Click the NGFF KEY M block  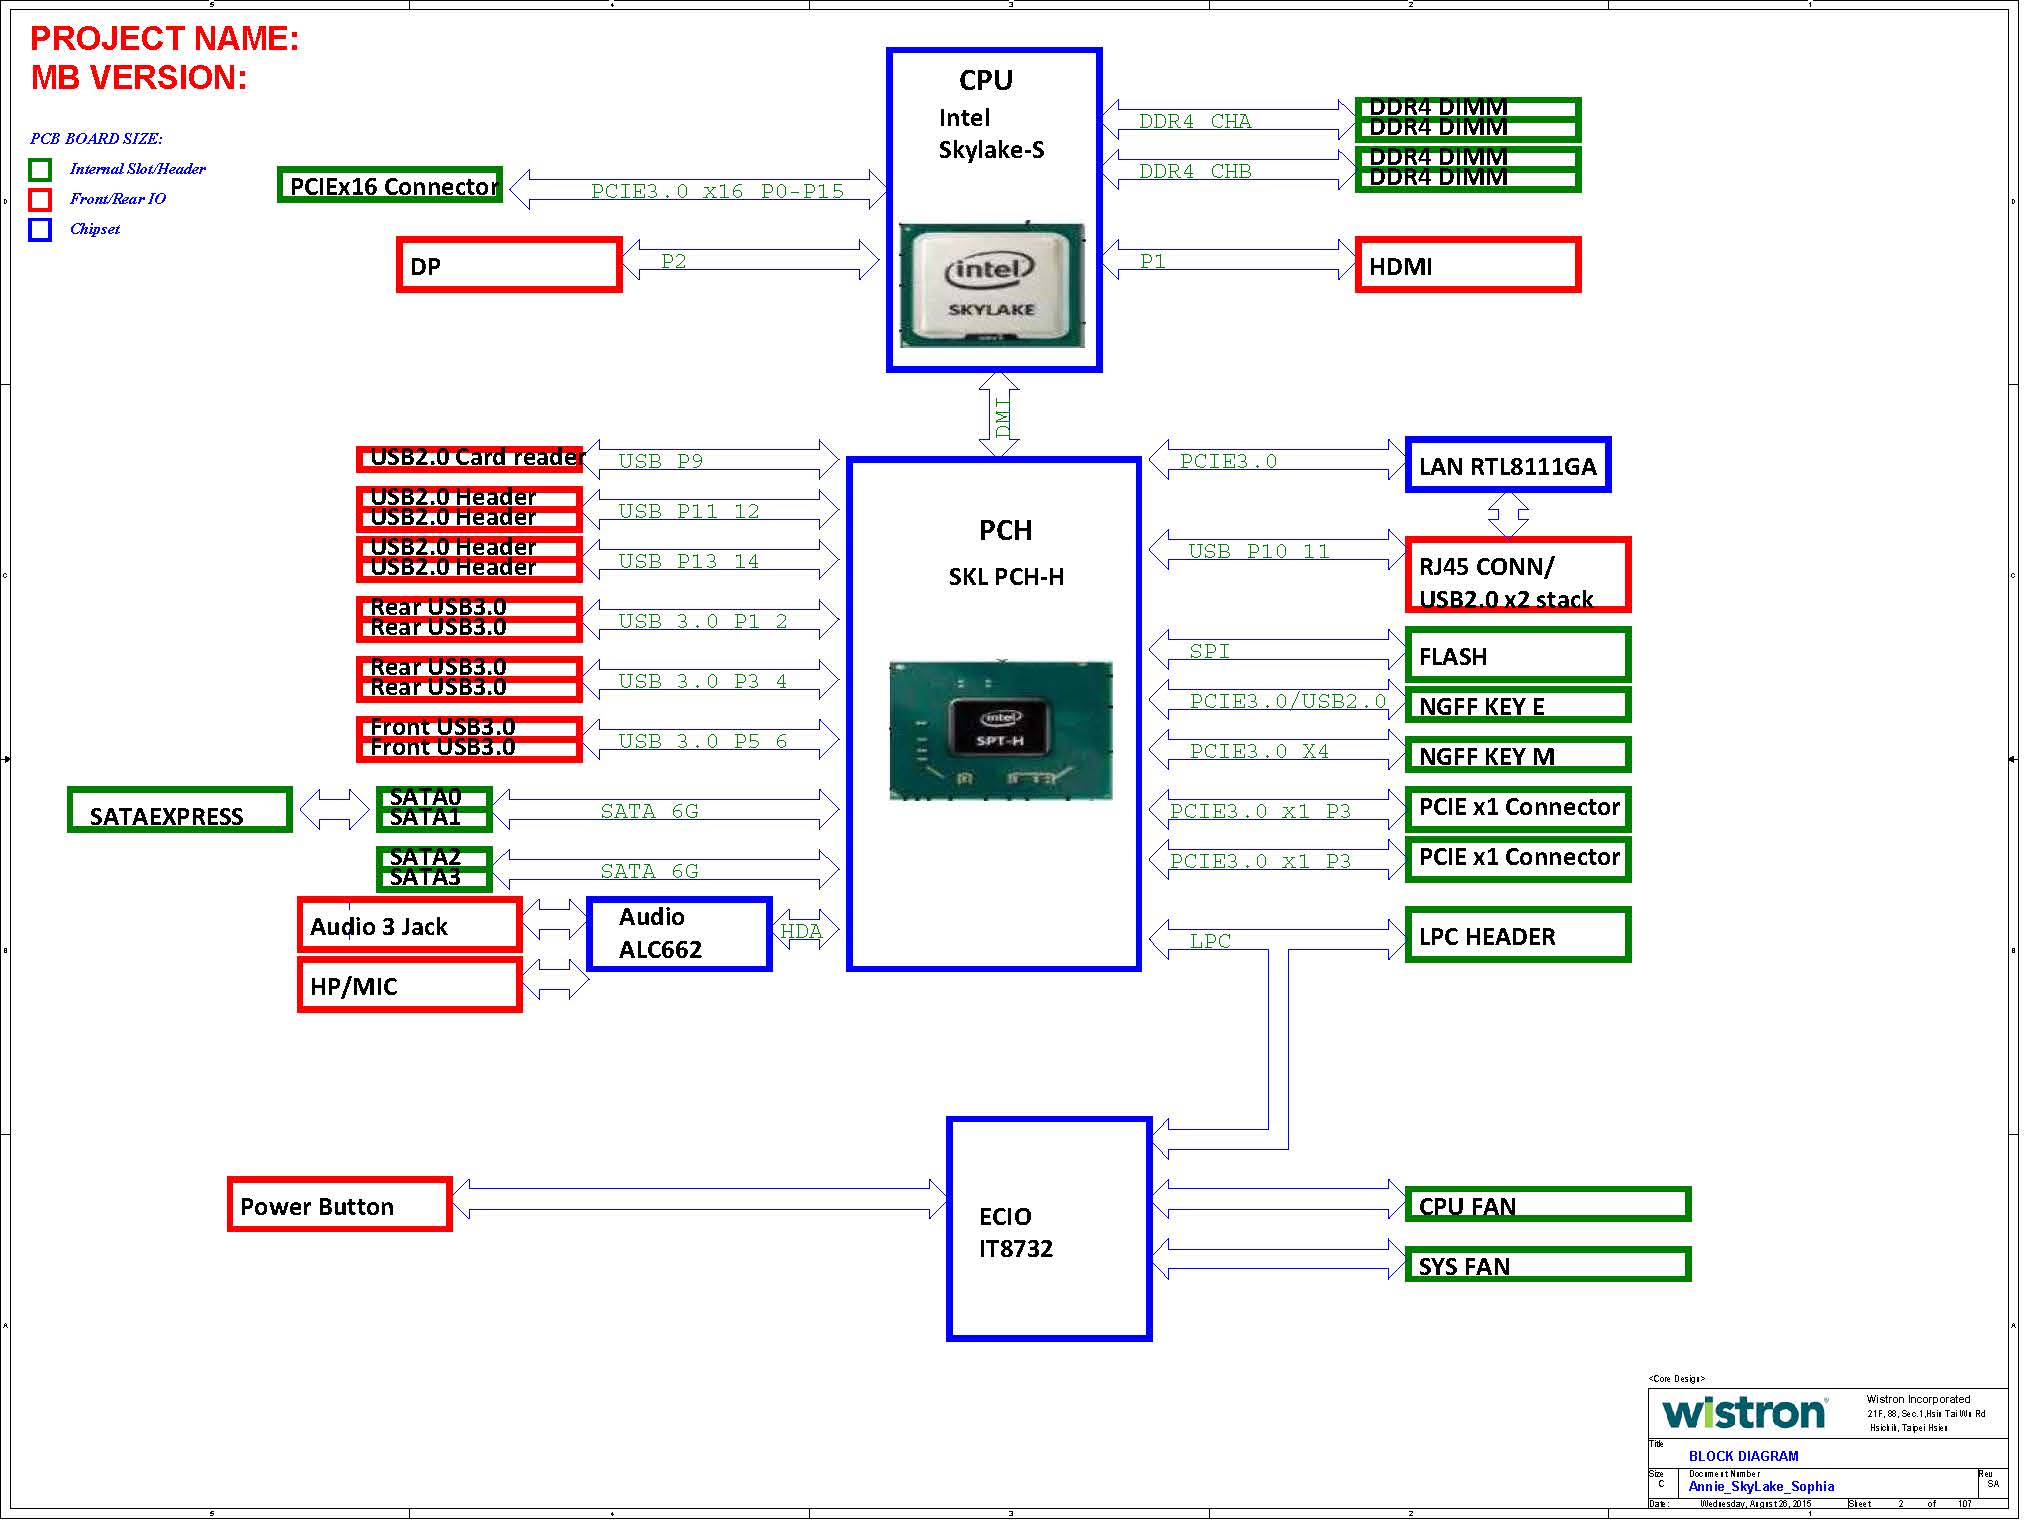coord(1517,756)
